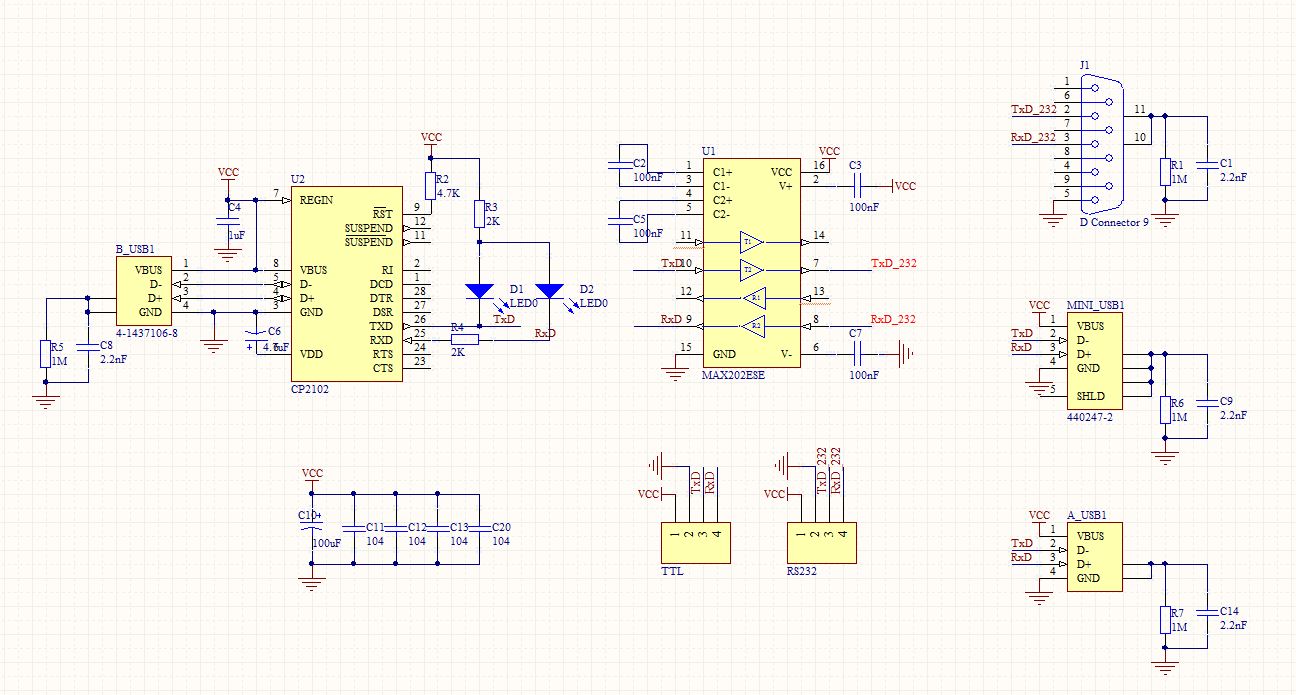This screenshot has height=695, width=1296.
Task: Select polarized capacitor C6
Action: coord(257,337)
